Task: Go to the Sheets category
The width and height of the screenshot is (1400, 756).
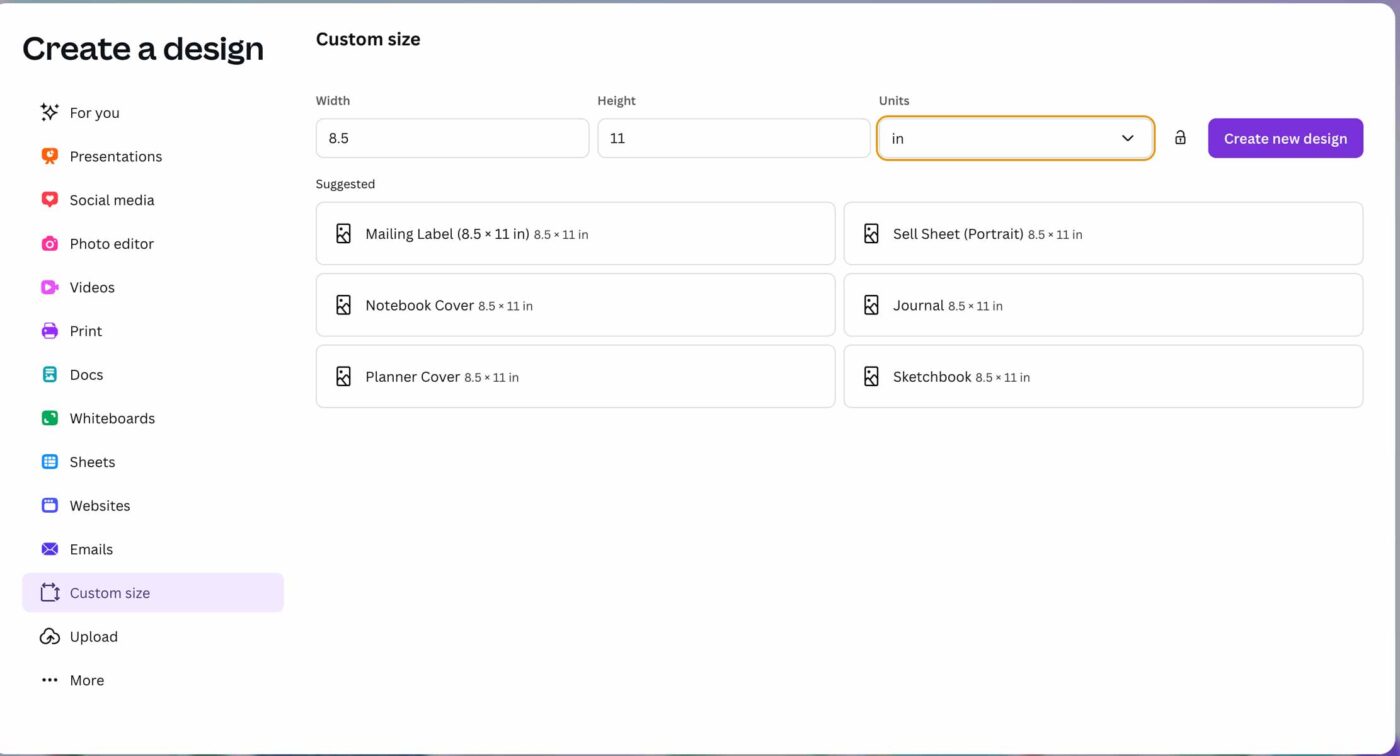Action: (92, 462)
